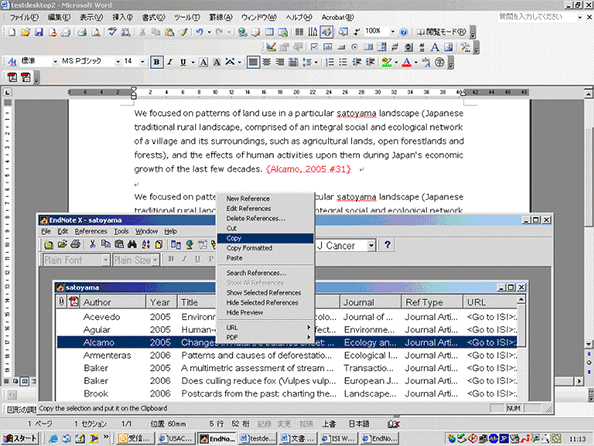Click Word's decrease indent icon
Image resolution: width=594 pixels, height=446 pixels.
pos(356,62)
